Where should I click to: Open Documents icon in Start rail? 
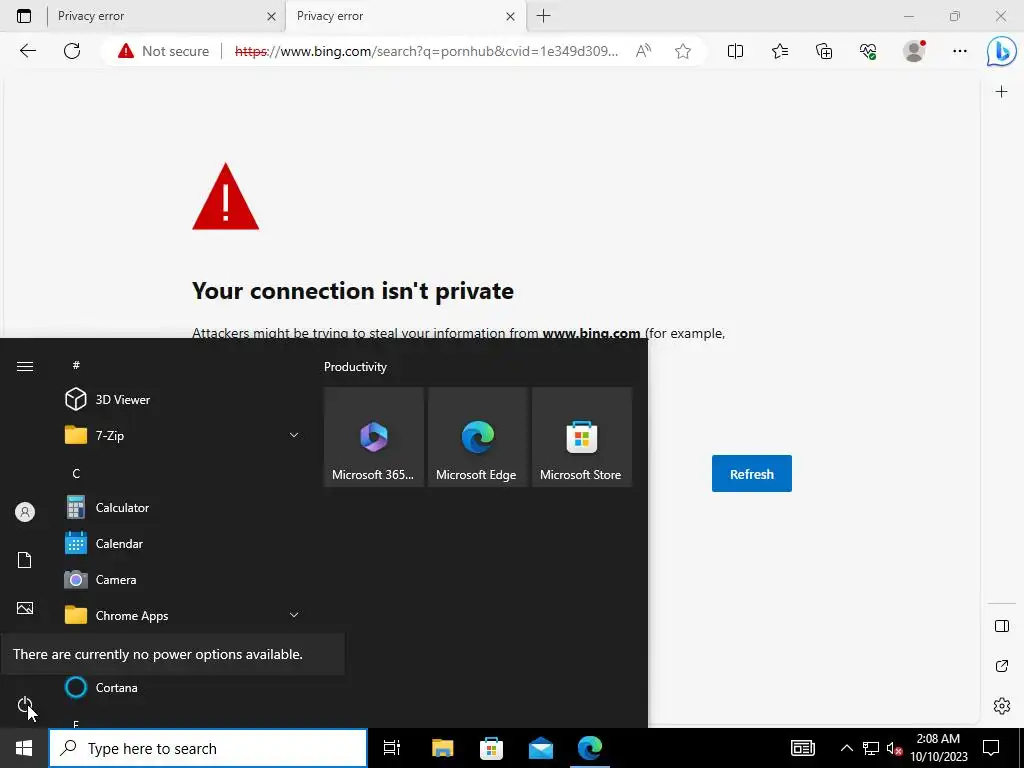click(25, 560)
